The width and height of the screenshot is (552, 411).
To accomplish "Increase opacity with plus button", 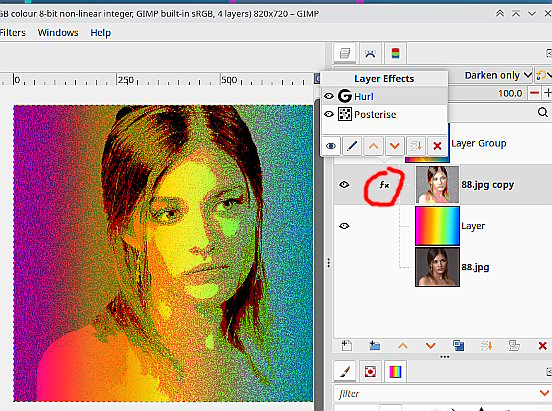I will tap(547, 93).
